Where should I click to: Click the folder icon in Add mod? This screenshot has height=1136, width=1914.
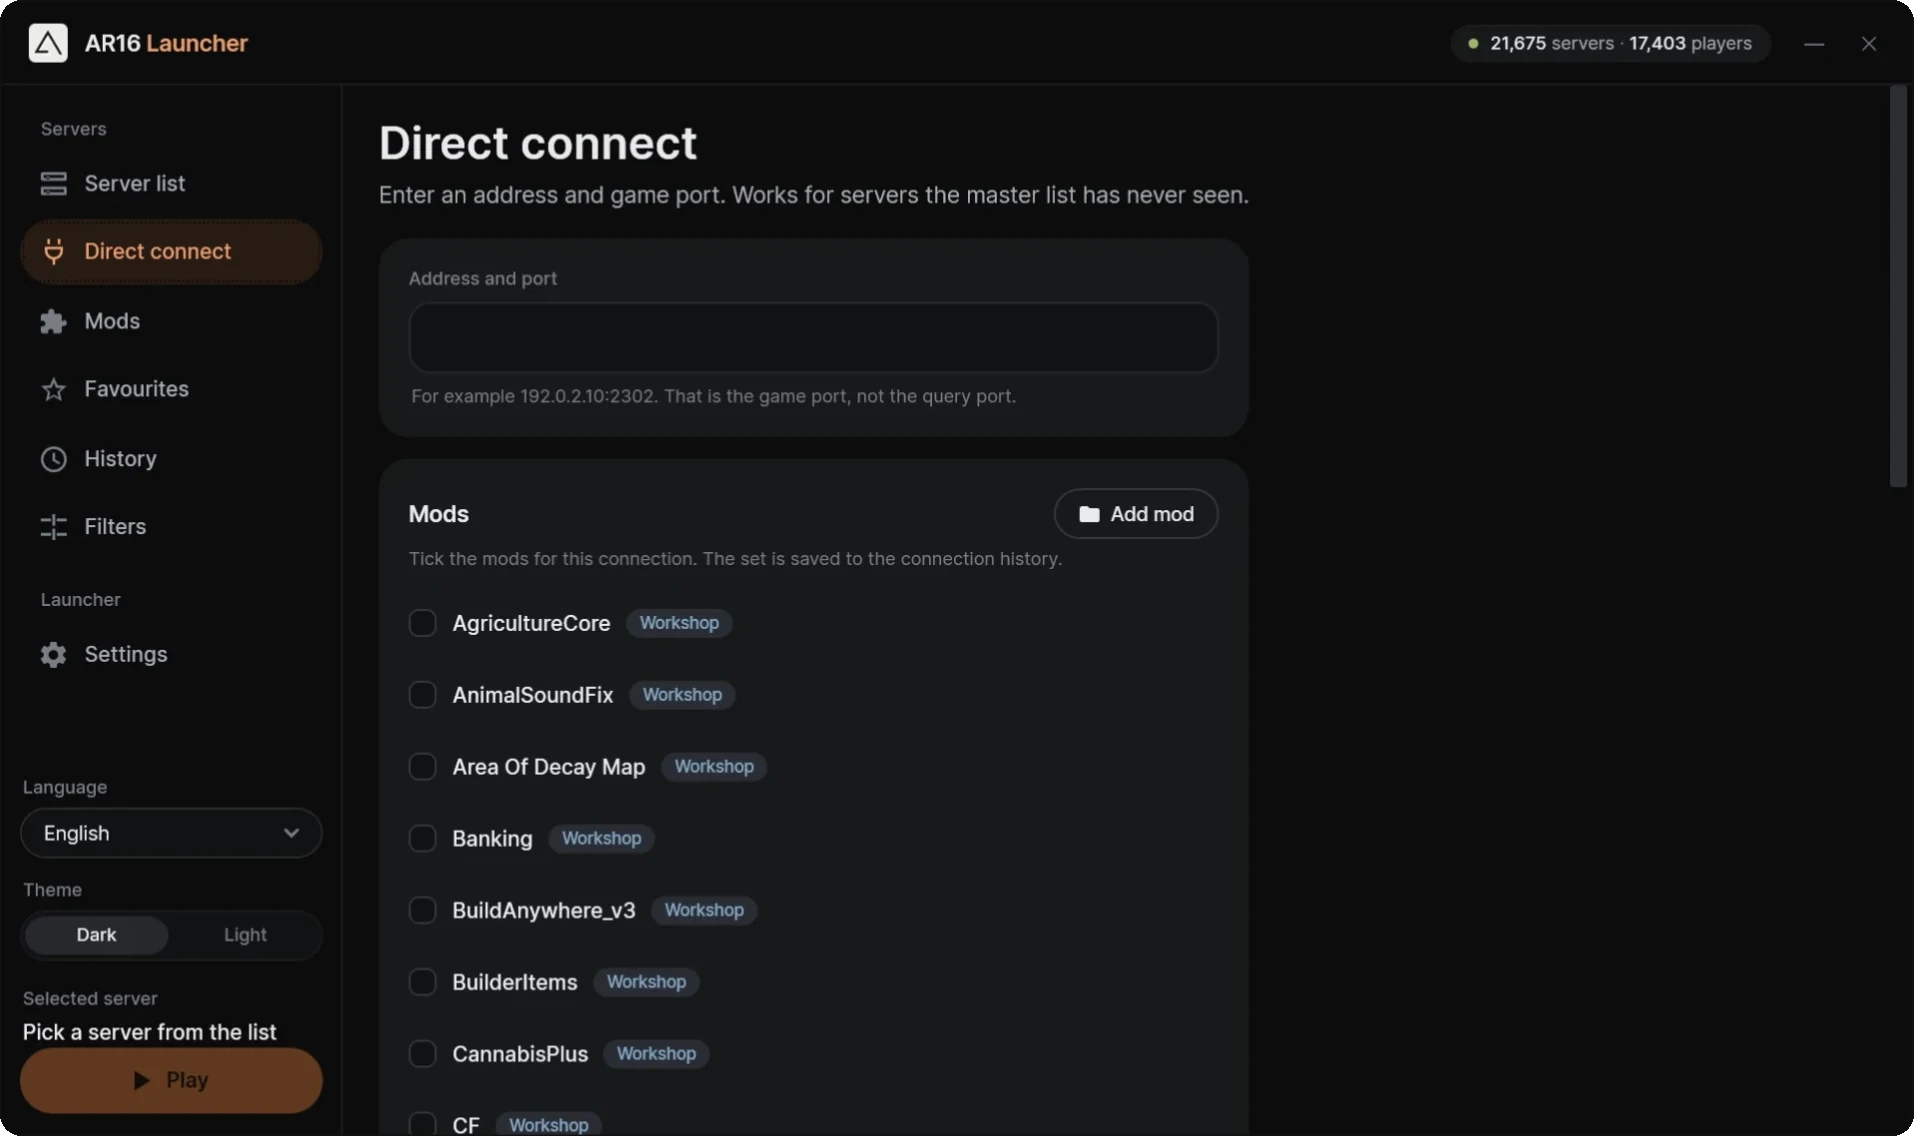[1089, 514]
